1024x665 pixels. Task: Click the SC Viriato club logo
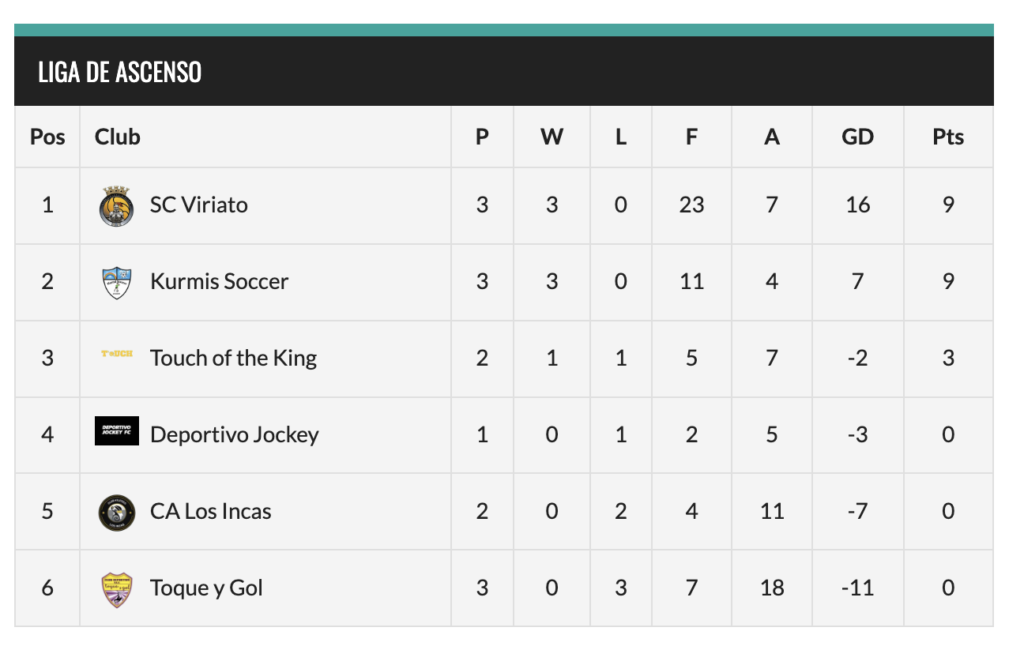coord(117,206)
